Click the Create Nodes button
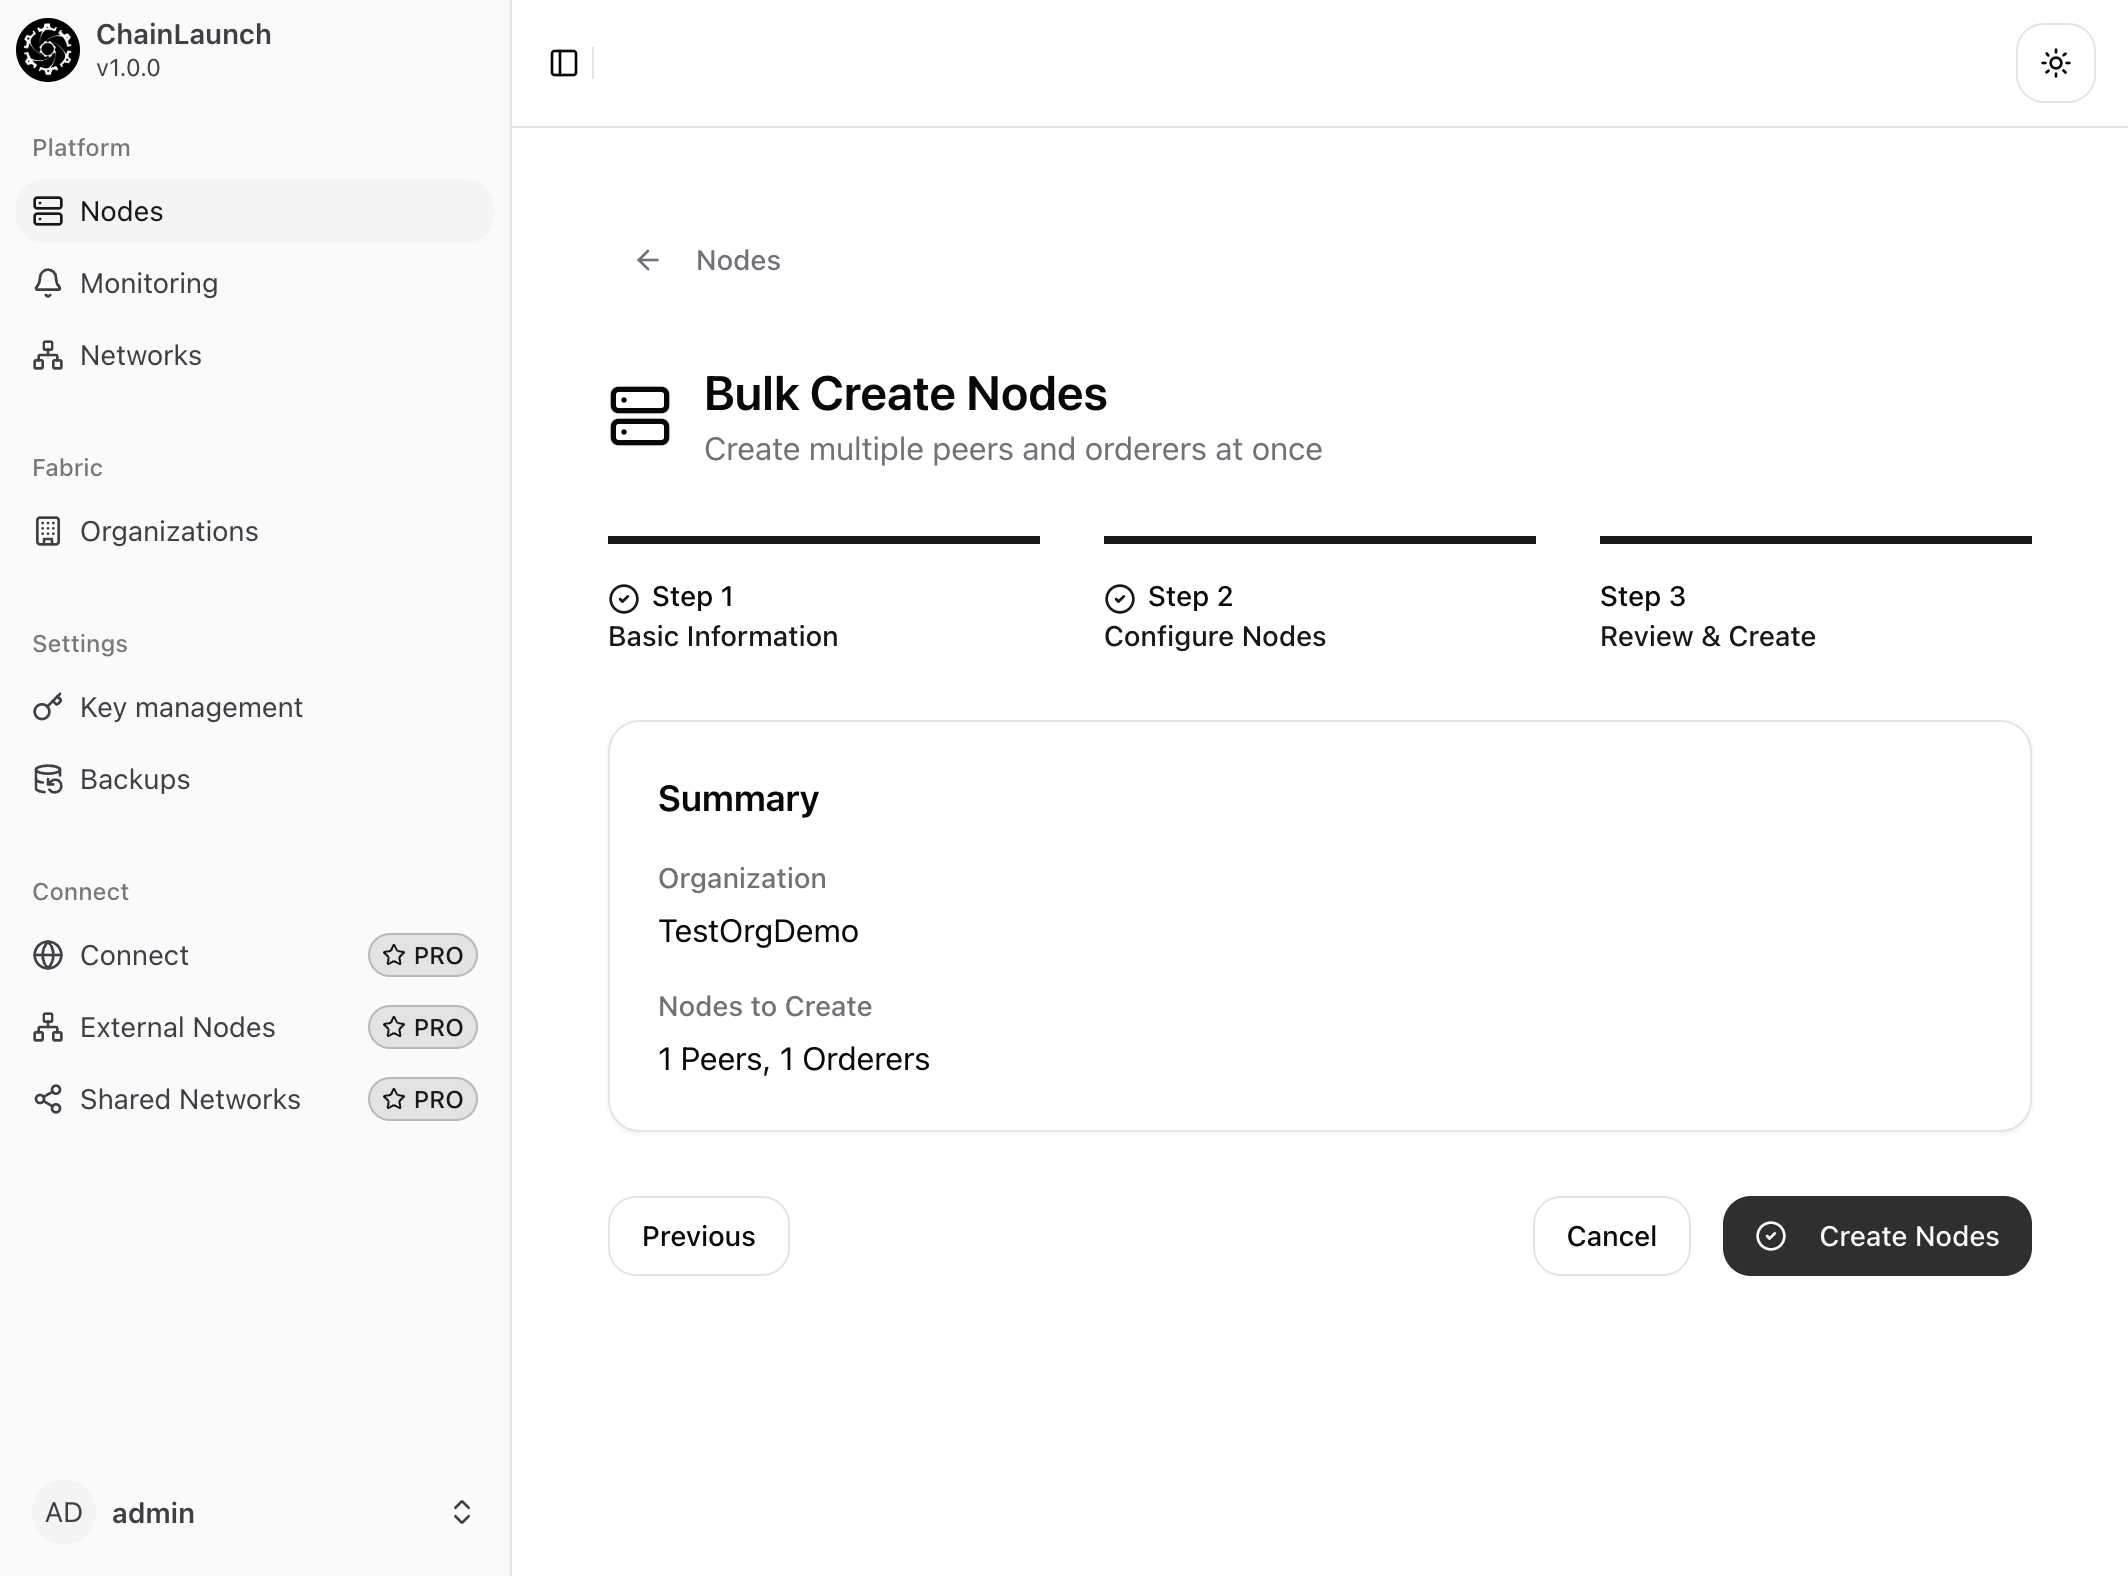The width and height of the screenshot is (2128, 1576). (x=1876, y=1236)
